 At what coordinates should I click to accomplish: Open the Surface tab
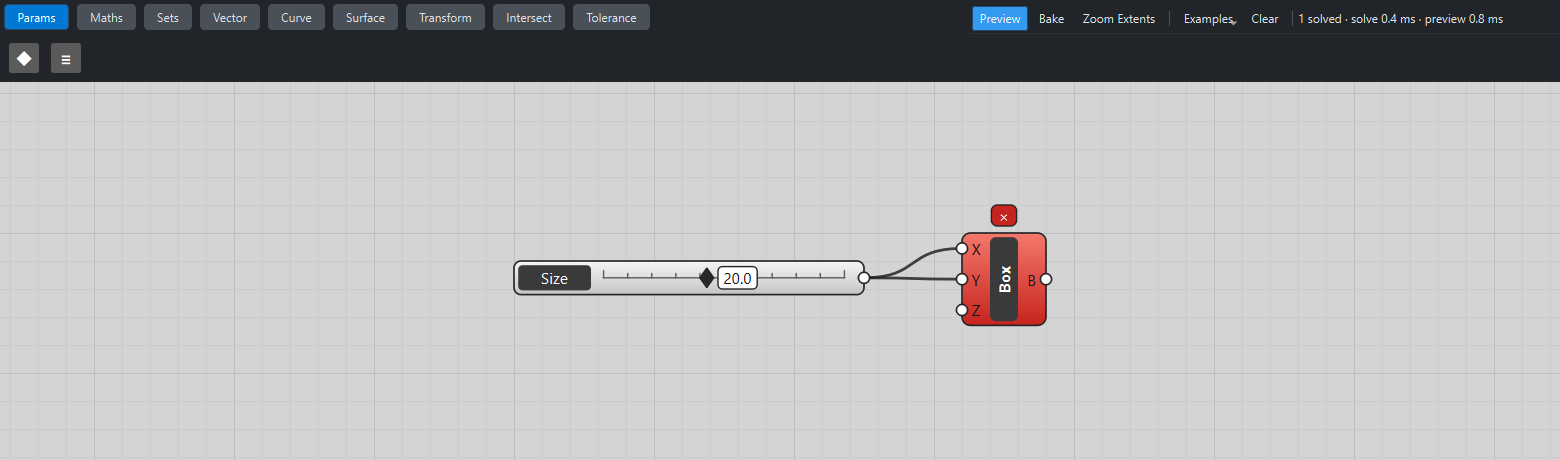365,17
